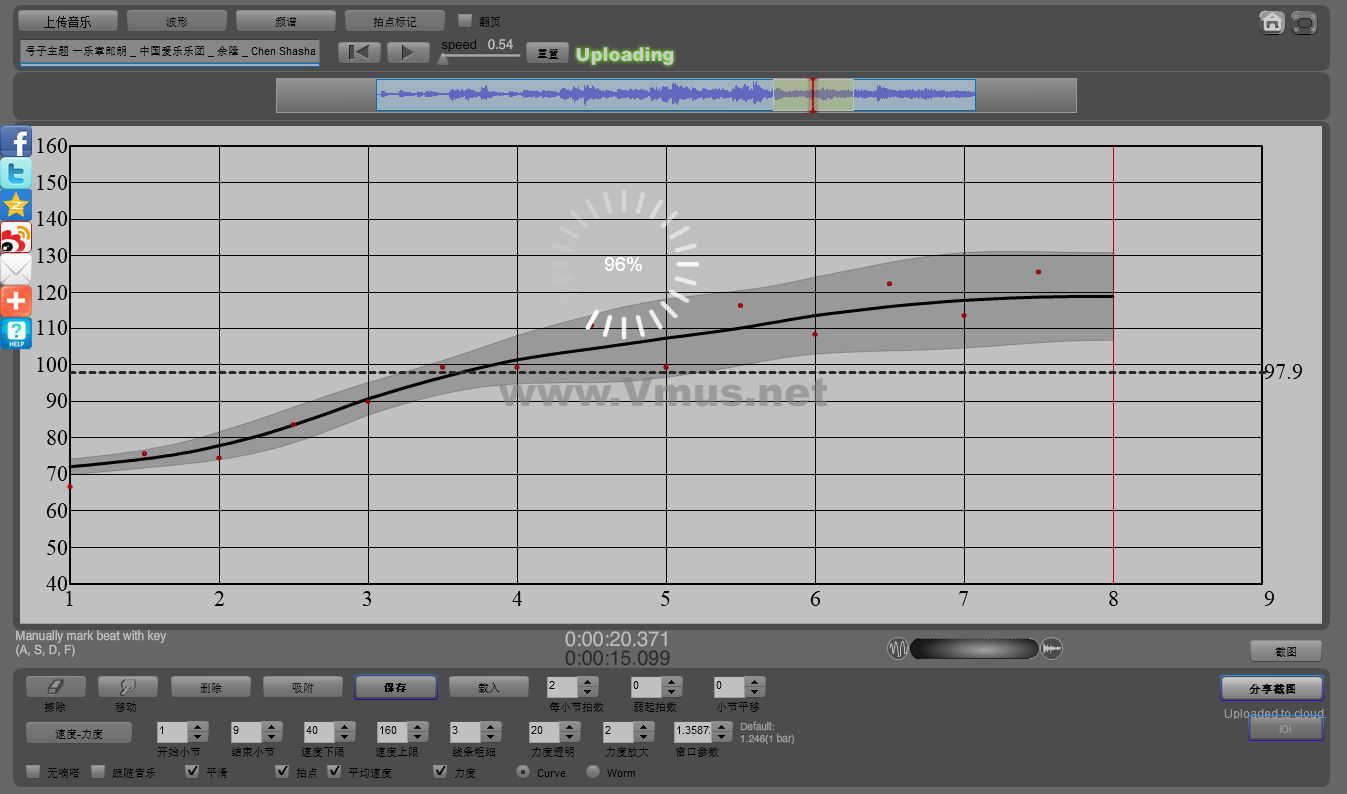This screenshot has height=794, width=1347.
Task: Open the email envelope share icon
Action: point(16,270)
